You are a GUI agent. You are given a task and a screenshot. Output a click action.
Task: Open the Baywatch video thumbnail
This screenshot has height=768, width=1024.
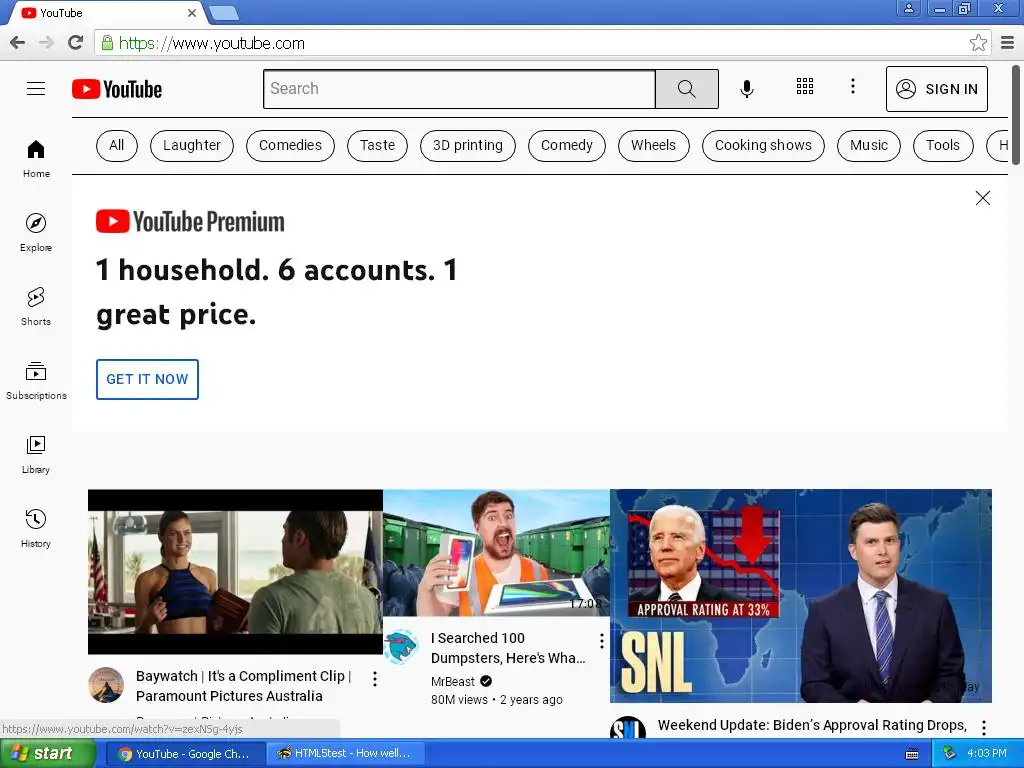pyautogui.click(x=235, y=571)
